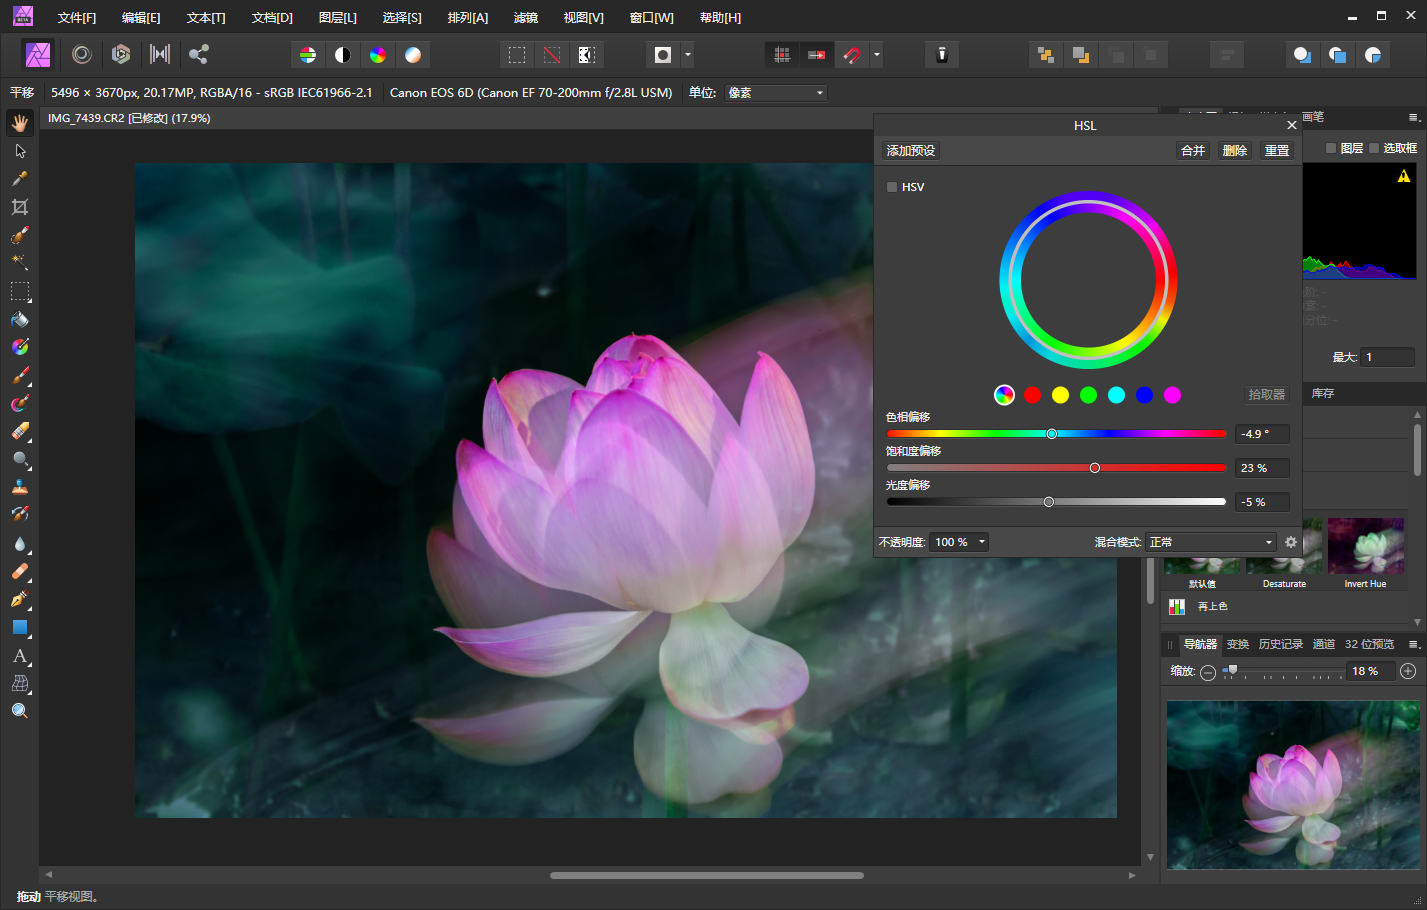Toggle magnet snapping in toolbar

tap(852, 55)
